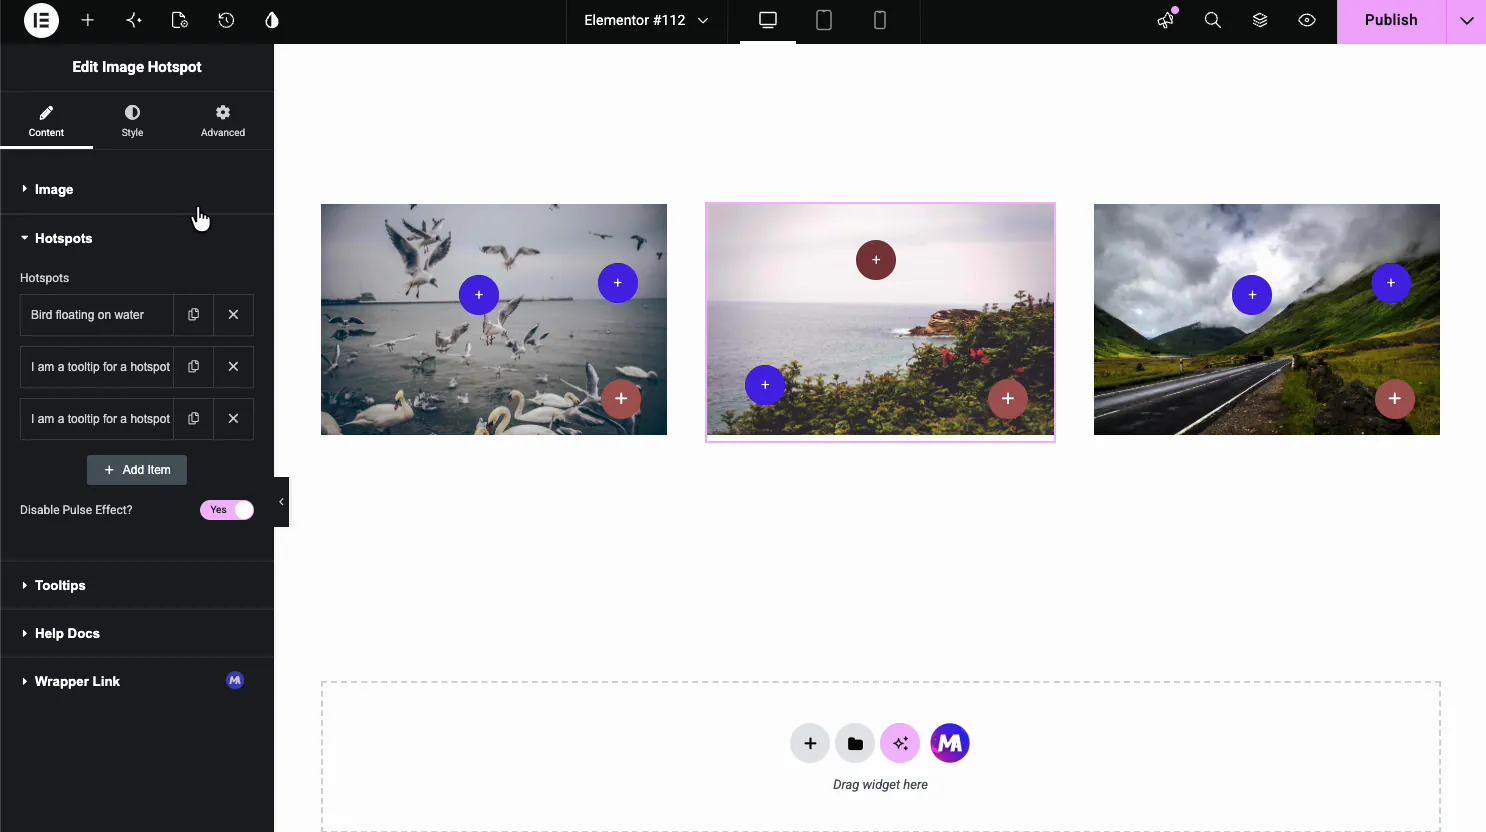Open the AI sparkle tool in top bar
Viewport: 1486px width, 832px height.
tap(133, 20)
